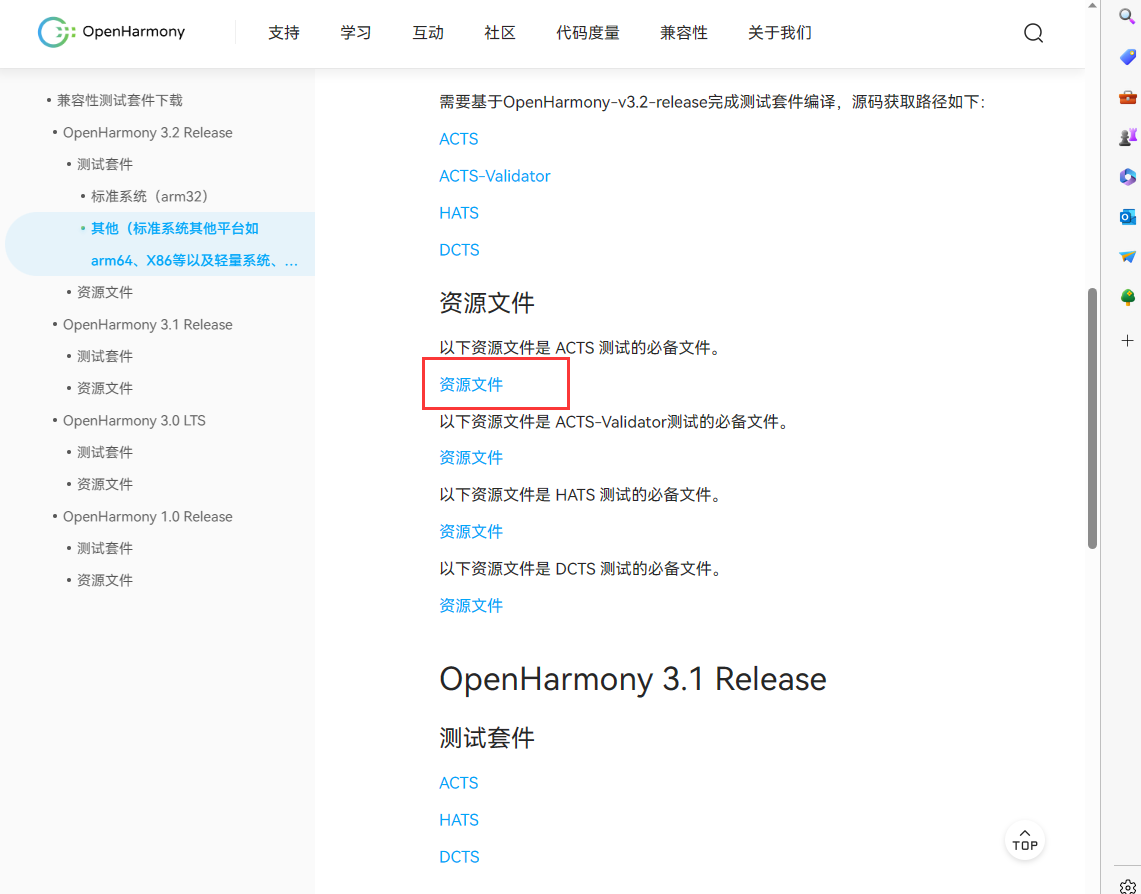Select 资源文件 under OpenHarmony 3.0 LTS sidebar
The width and height of the screenshot is (1141, 894).
(105, 484)
